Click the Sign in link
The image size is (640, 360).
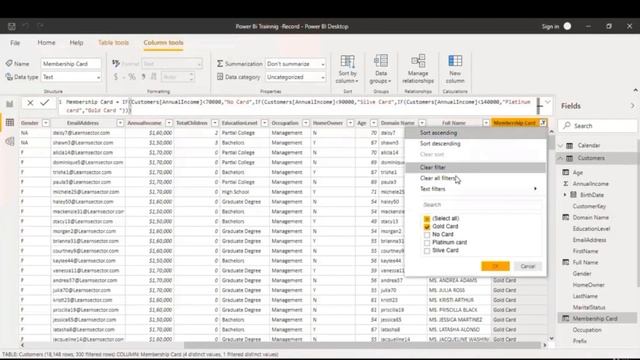coord(550,27)
